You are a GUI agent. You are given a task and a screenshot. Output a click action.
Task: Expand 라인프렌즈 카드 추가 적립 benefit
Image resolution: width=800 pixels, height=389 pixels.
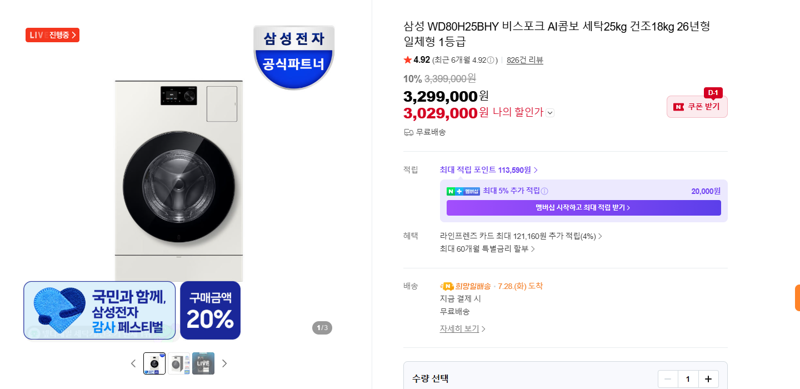pos(521,236)
